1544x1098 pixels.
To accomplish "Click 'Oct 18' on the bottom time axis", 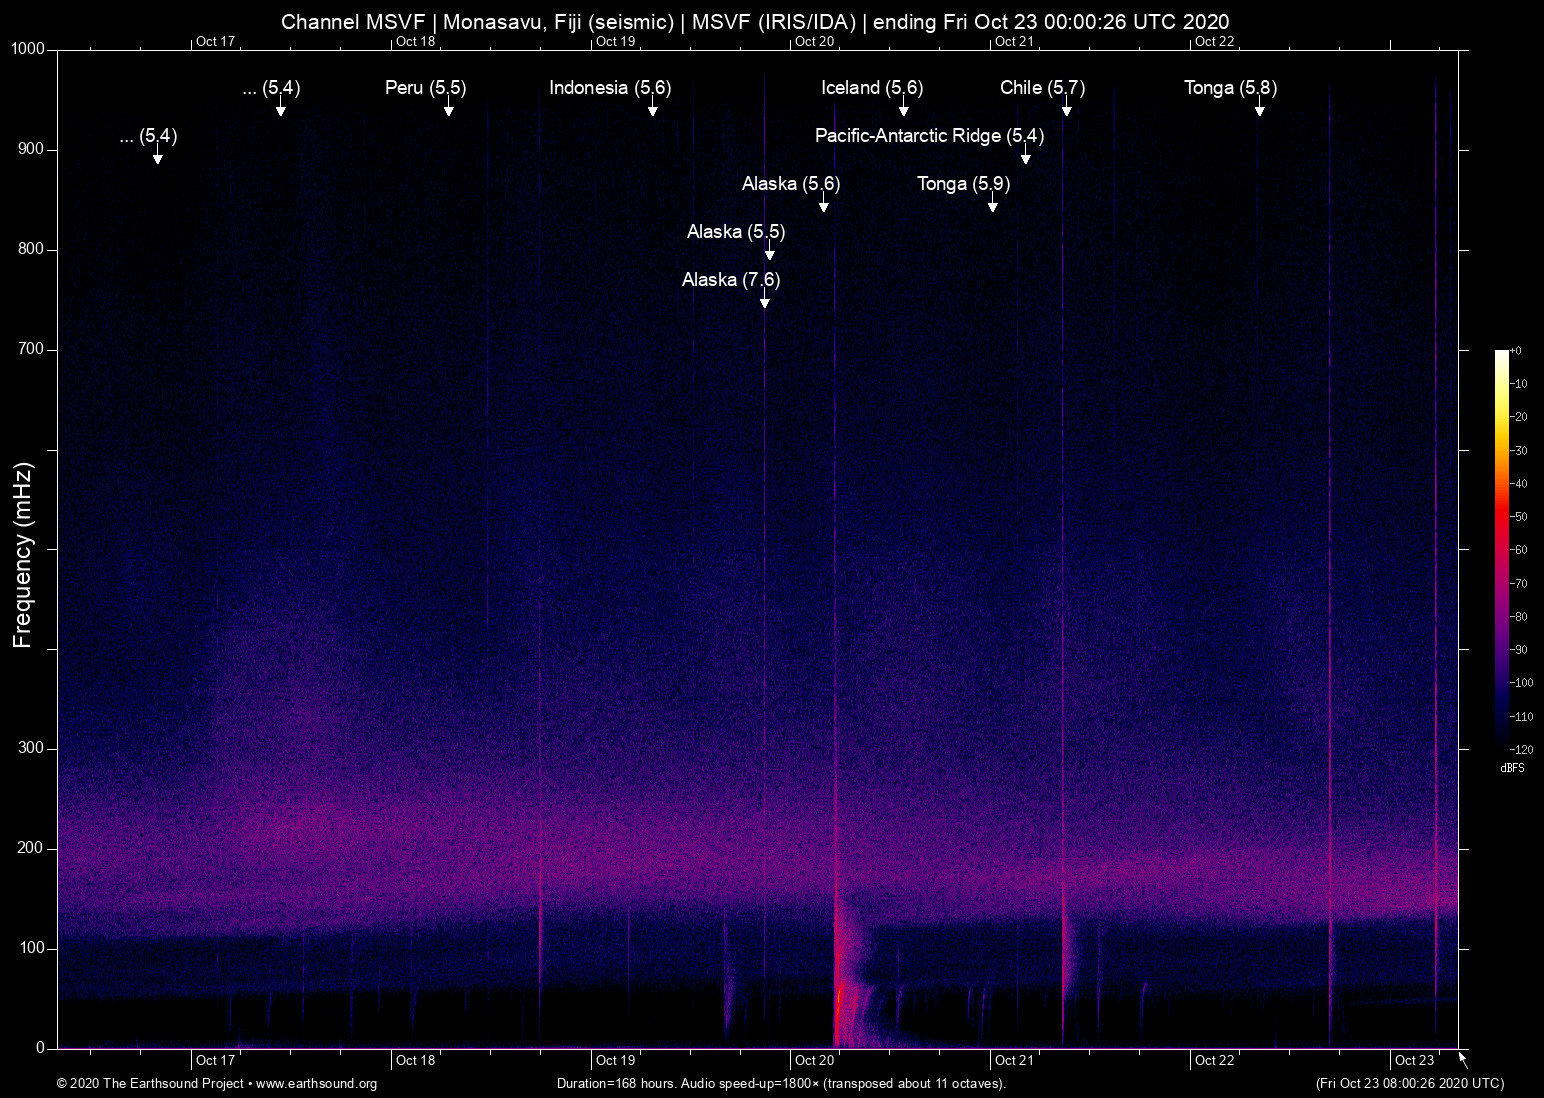I will [x=416, y=1061].
